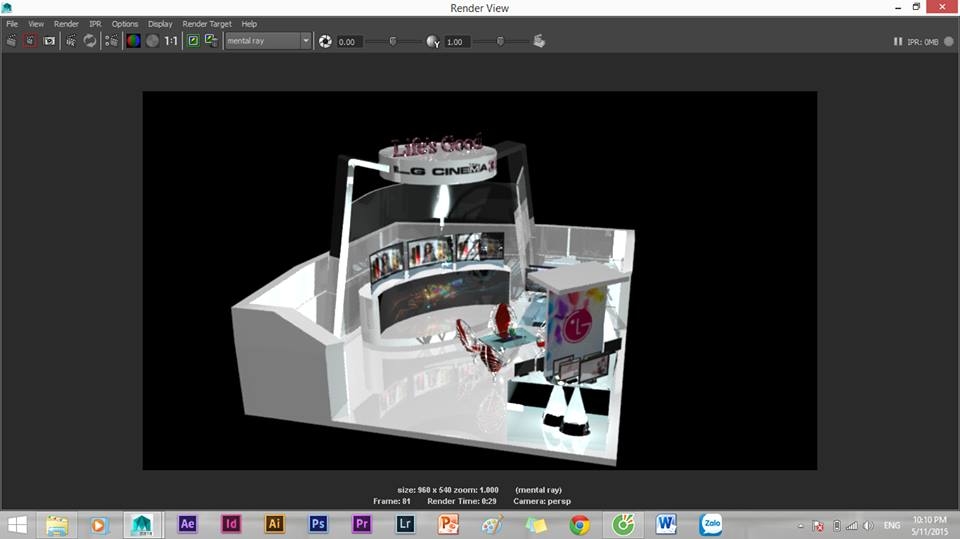
Task: Click the battery tray icon
Action: (x=836, y=526)
